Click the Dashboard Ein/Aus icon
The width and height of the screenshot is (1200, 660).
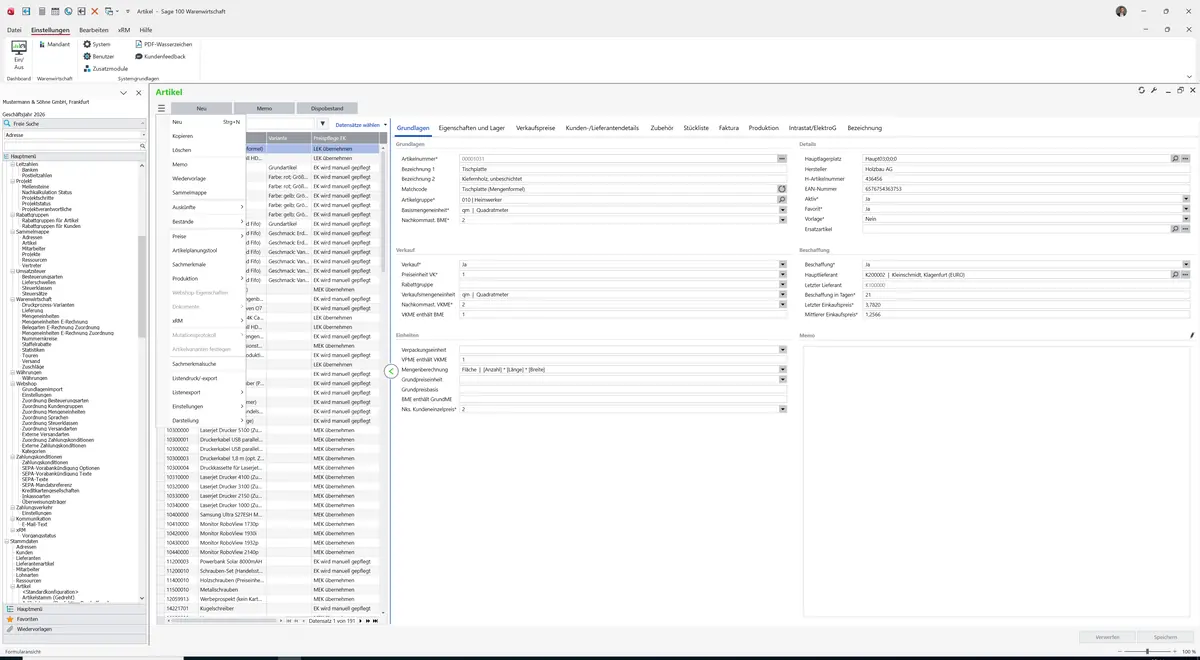(x=18, y=54)
